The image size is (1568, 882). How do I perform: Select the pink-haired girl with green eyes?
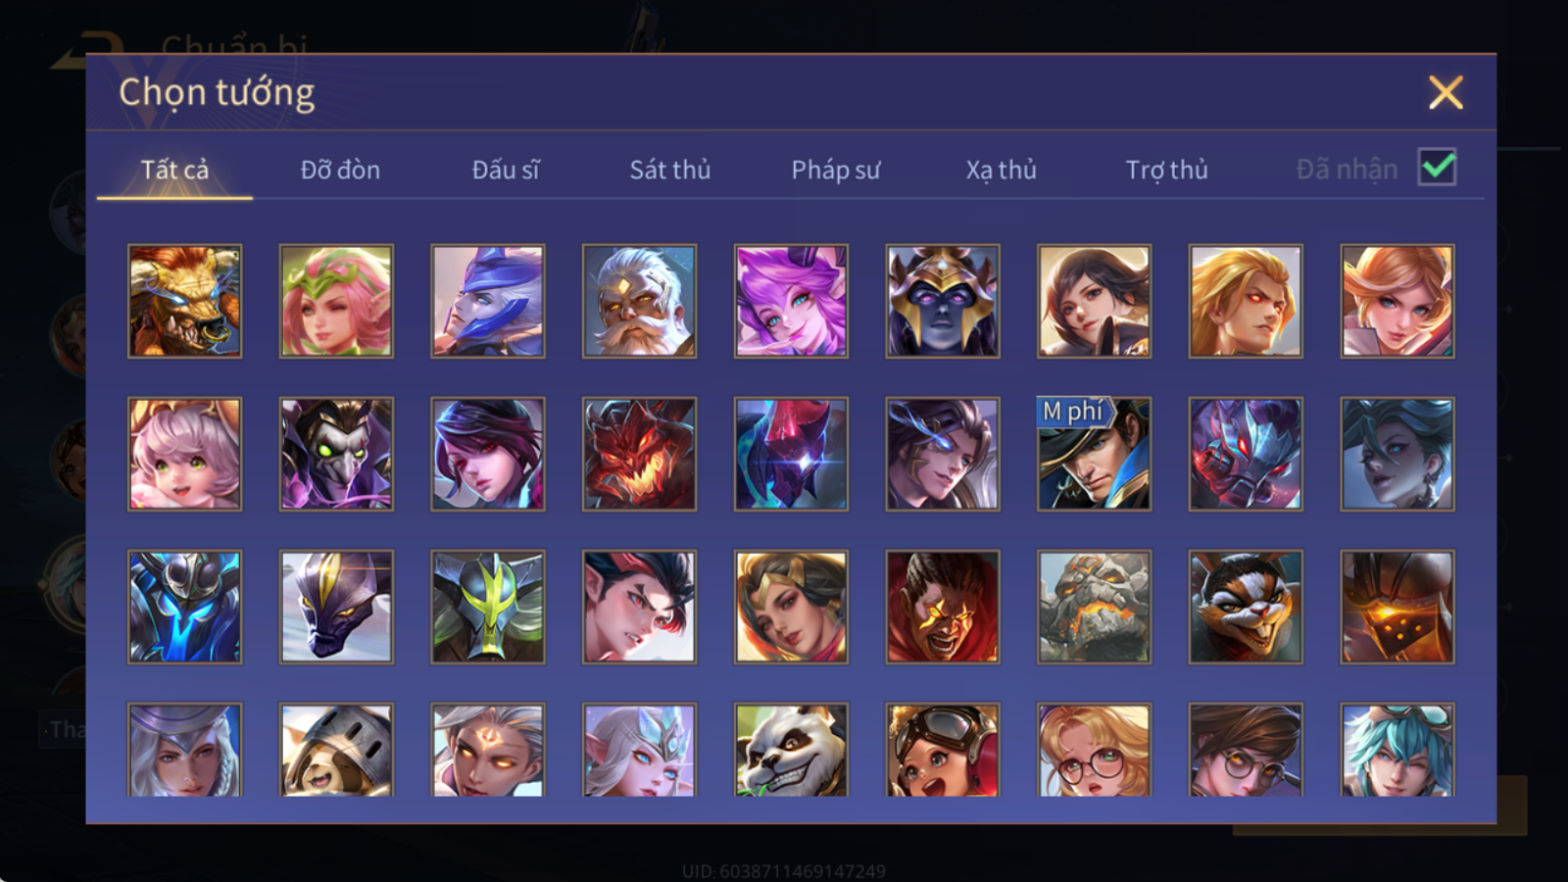pyautogui.click(x=185, y=454)
